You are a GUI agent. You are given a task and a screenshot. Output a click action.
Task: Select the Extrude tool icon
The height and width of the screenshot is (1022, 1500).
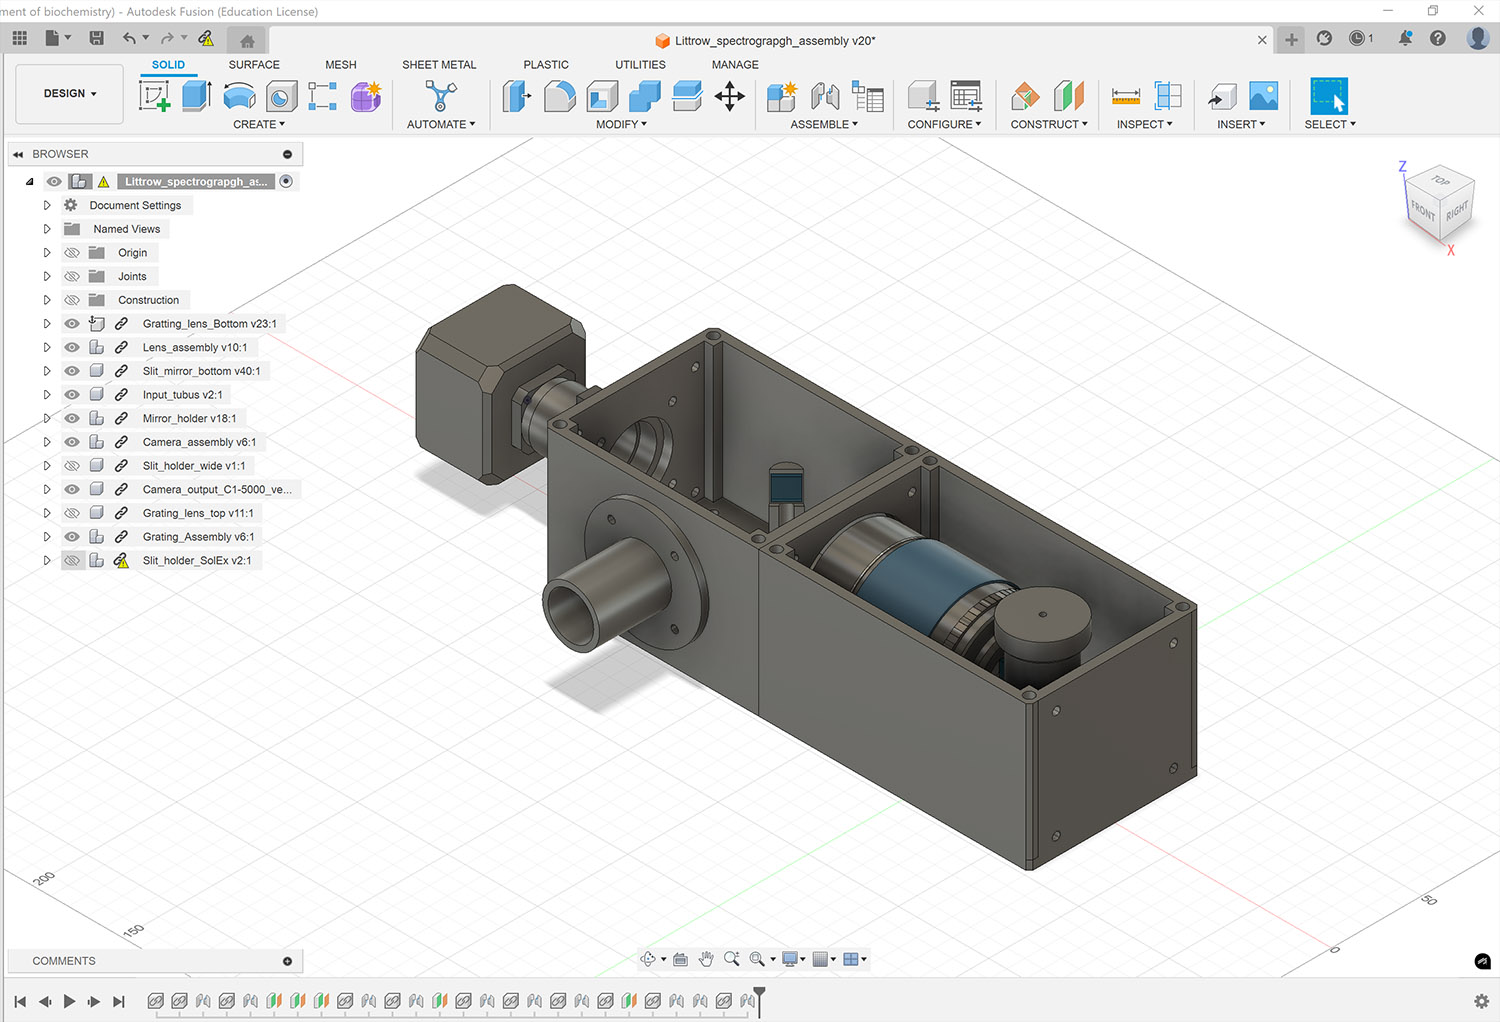pyautogui.click(x=196, y=96)
